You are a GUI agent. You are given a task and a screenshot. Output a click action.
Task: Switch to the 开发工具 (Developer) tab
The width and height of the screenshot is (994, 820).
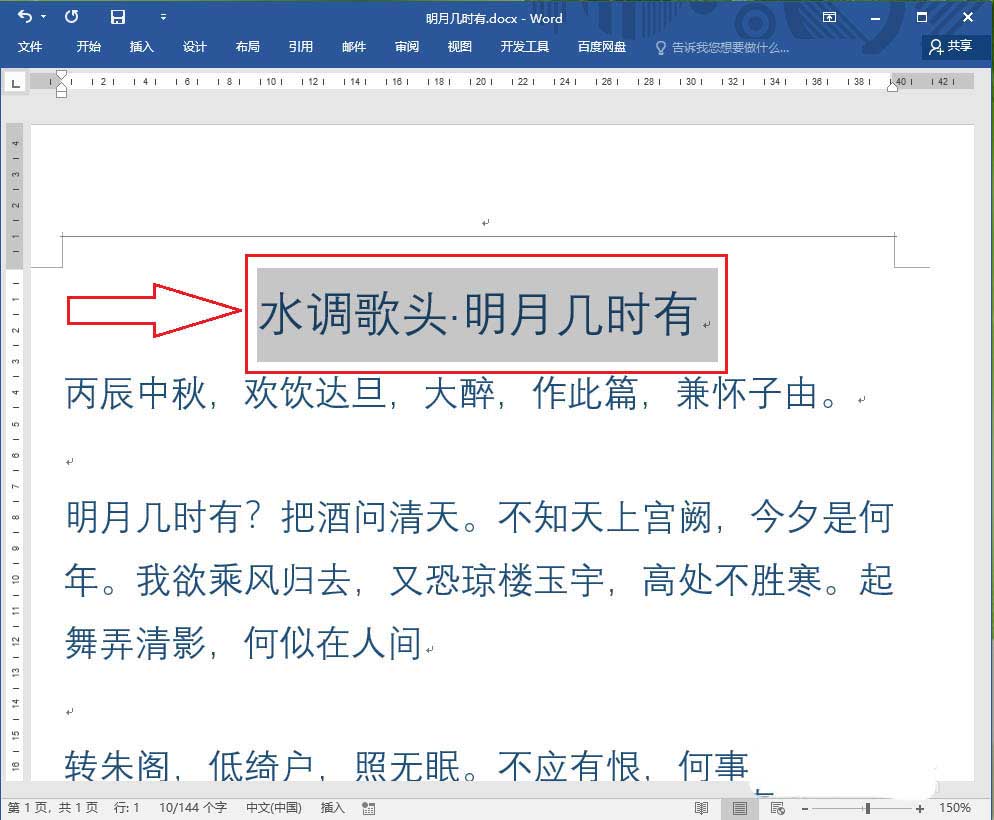pyautogui.click(x=524, y=46)
